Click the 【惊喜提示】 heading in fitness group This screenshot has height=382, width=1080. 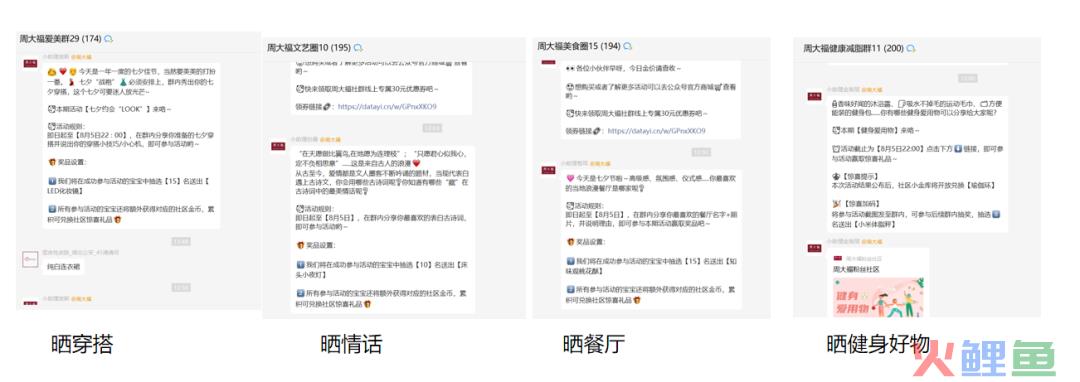pyautogui.click(x=860, y=176)
